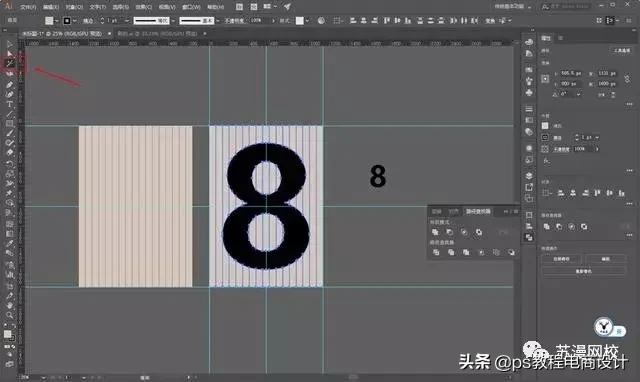640x382 pixels.
Task: Click the X position field in Properties
Action: click(571, 73)
